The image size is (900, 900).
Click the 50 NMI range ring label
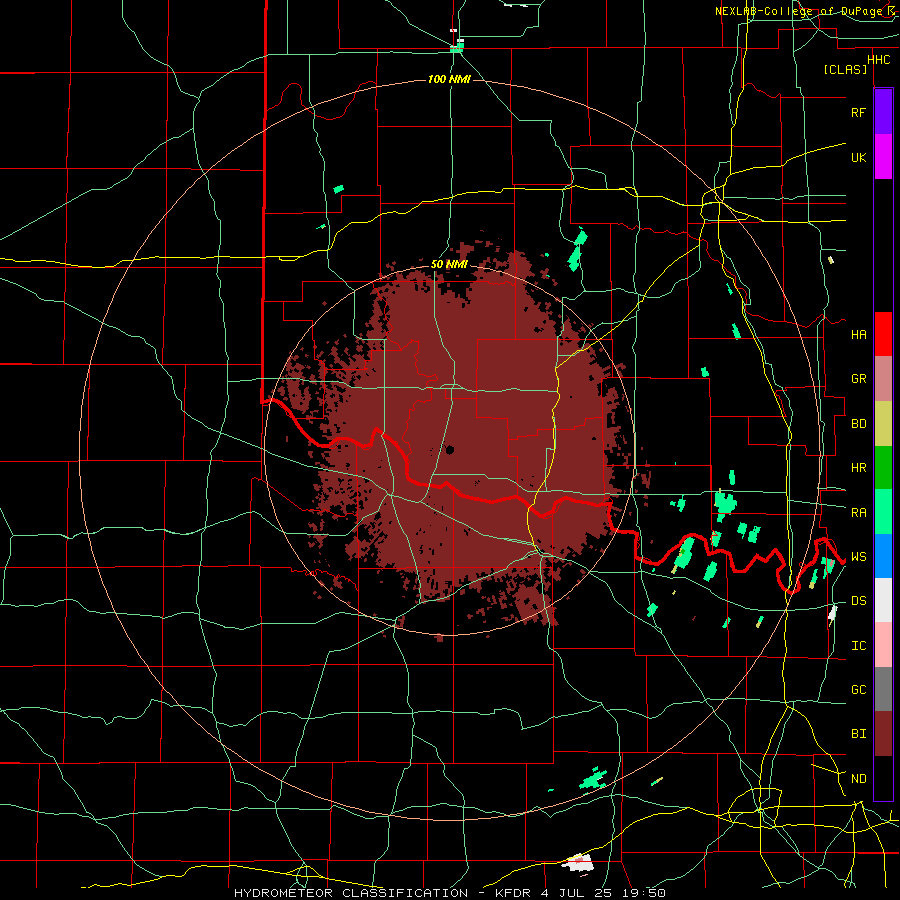point(449,265)
